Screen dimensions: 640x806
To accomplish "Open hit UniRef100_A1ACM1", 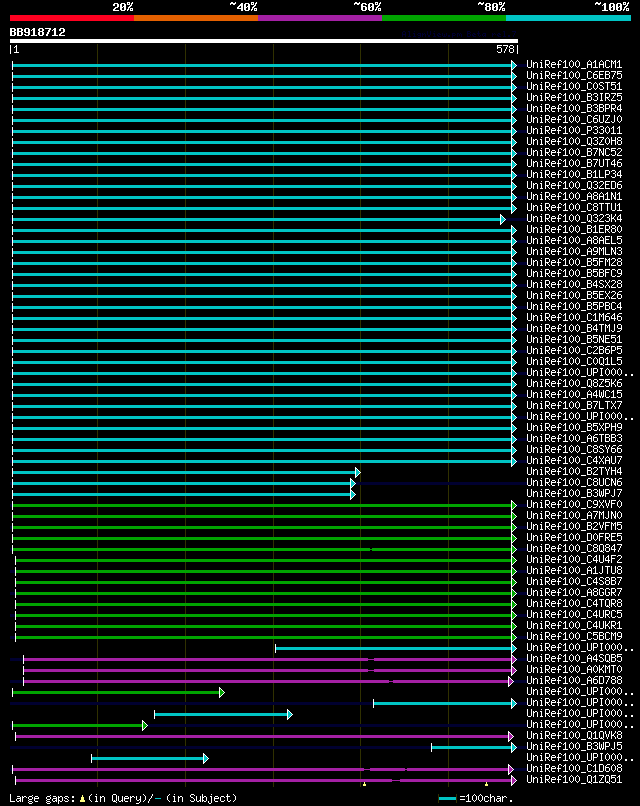I will pyautogui.click(x=574, y=65).
